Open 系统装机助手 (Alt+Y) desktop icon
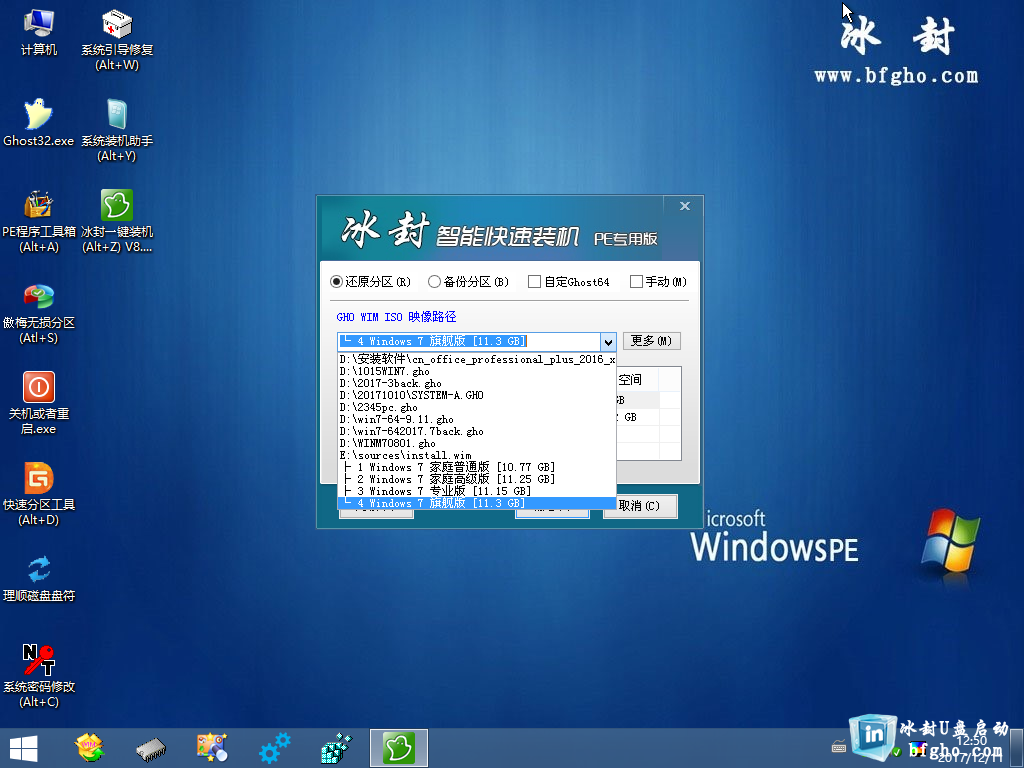The width and height of the screenshot is (1024, 768). (x=117, y=131)
